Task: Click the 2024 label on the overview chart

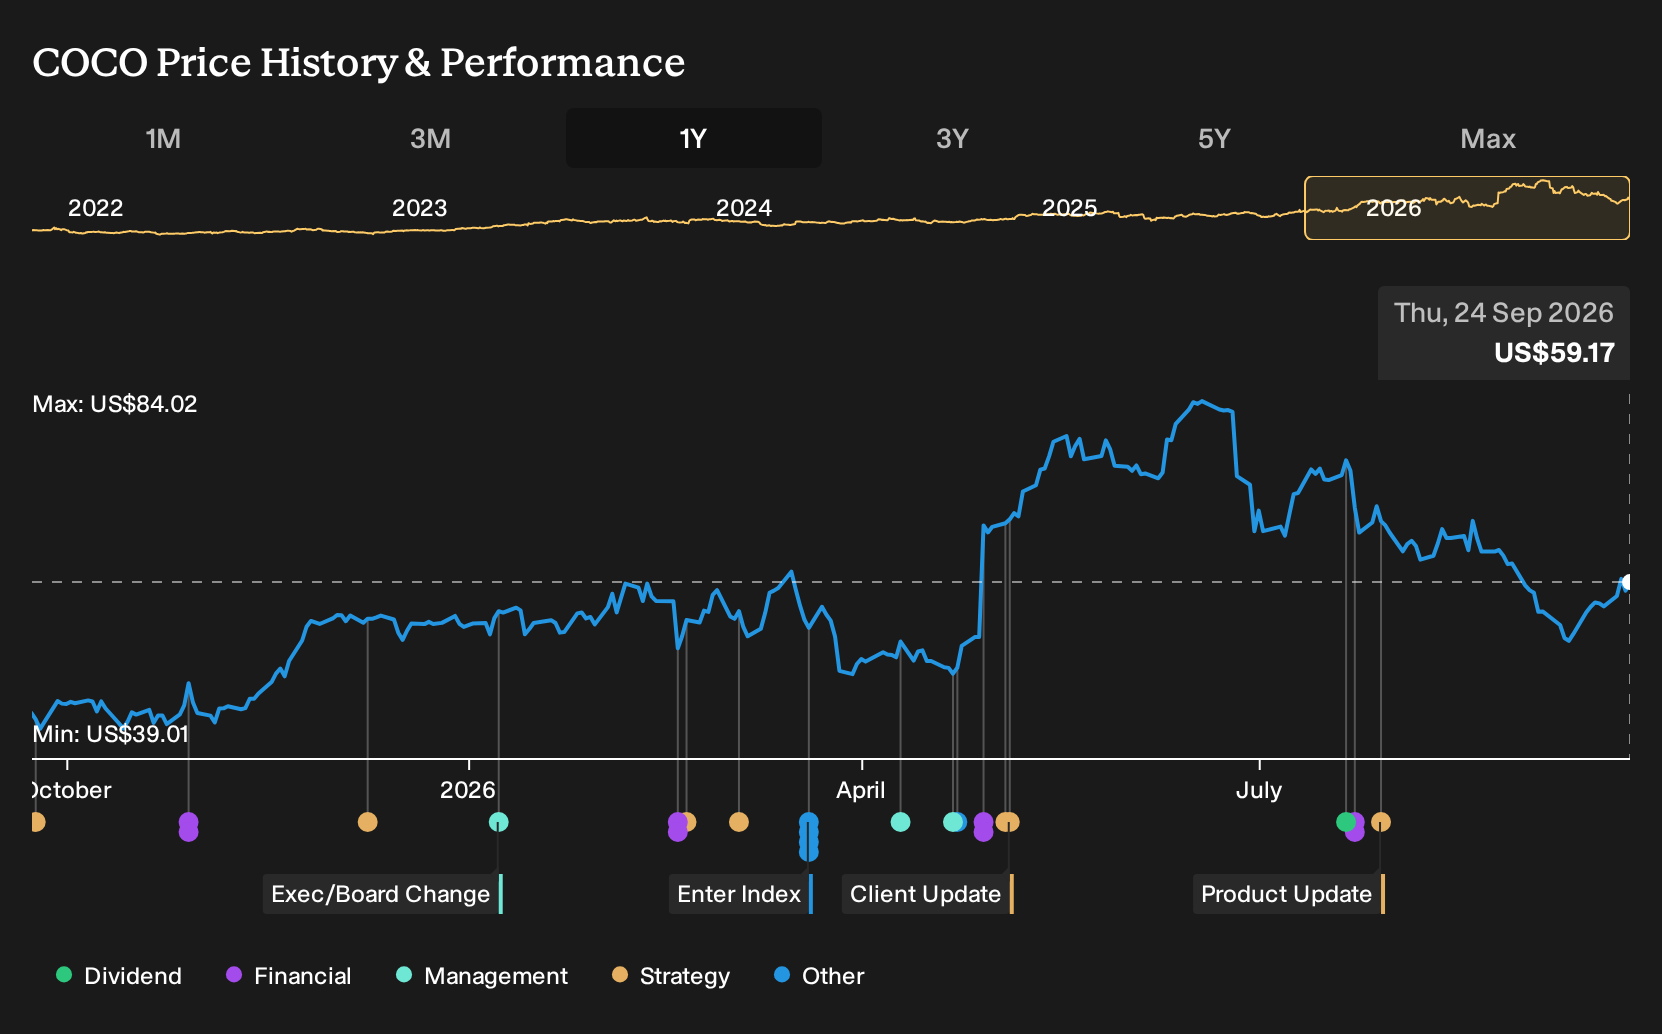Action: click(x=744, y=208)
